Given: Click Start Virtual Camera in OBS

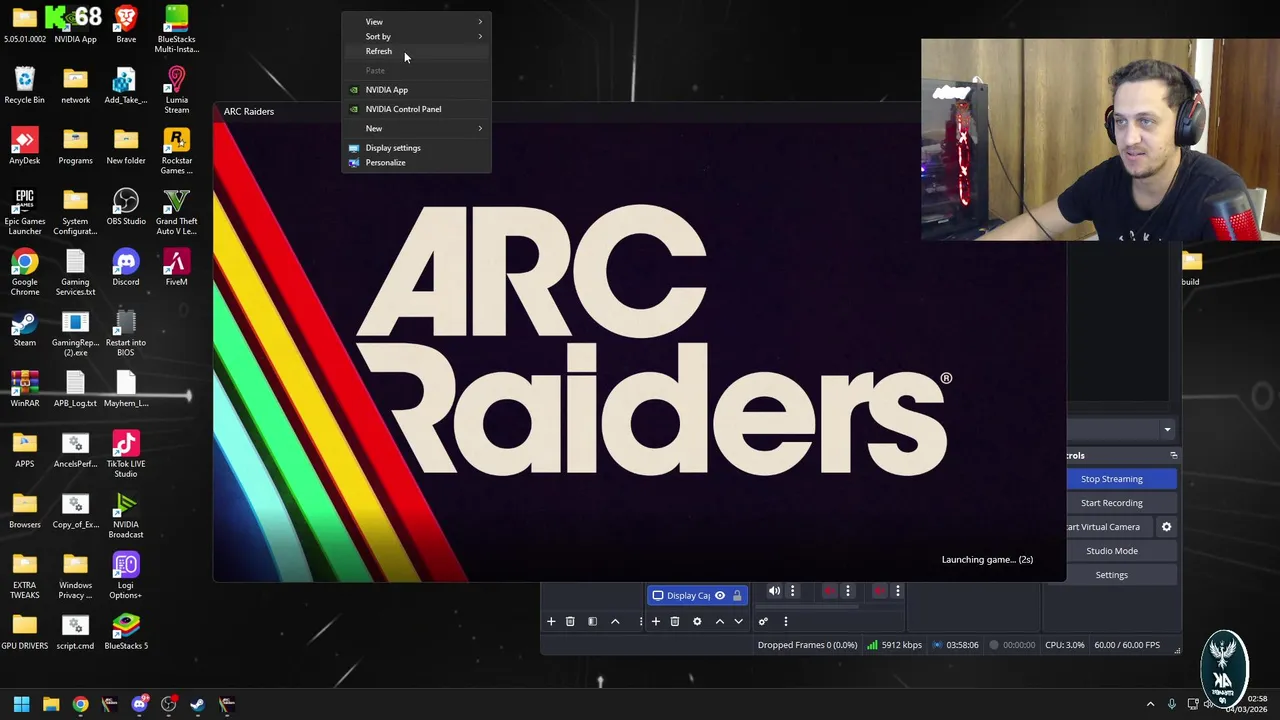Looking at the screenshot, I should pyautogui.click(x=1108, y=527).
